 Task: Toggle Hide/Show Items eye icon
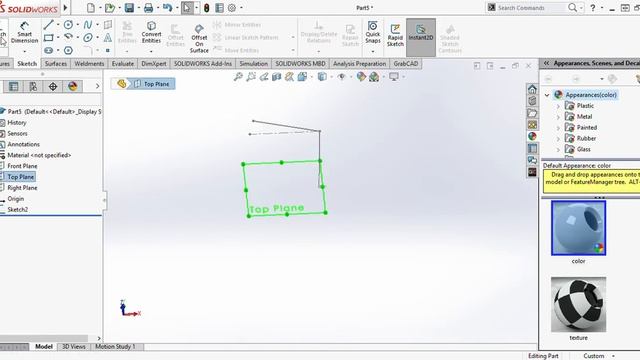tap(342, 76)
